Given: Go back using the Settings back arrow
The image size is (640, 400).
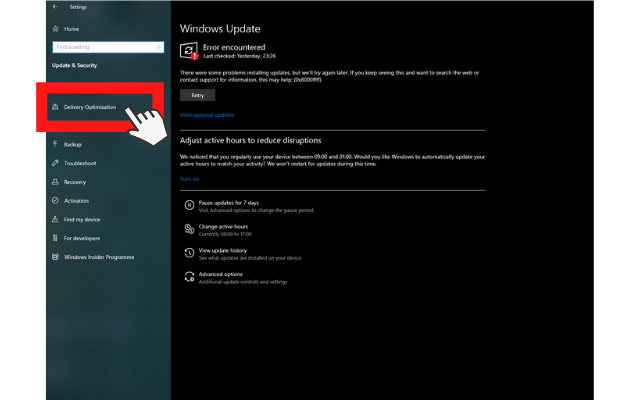Looking at the screenshot, I should pos(55,7).
